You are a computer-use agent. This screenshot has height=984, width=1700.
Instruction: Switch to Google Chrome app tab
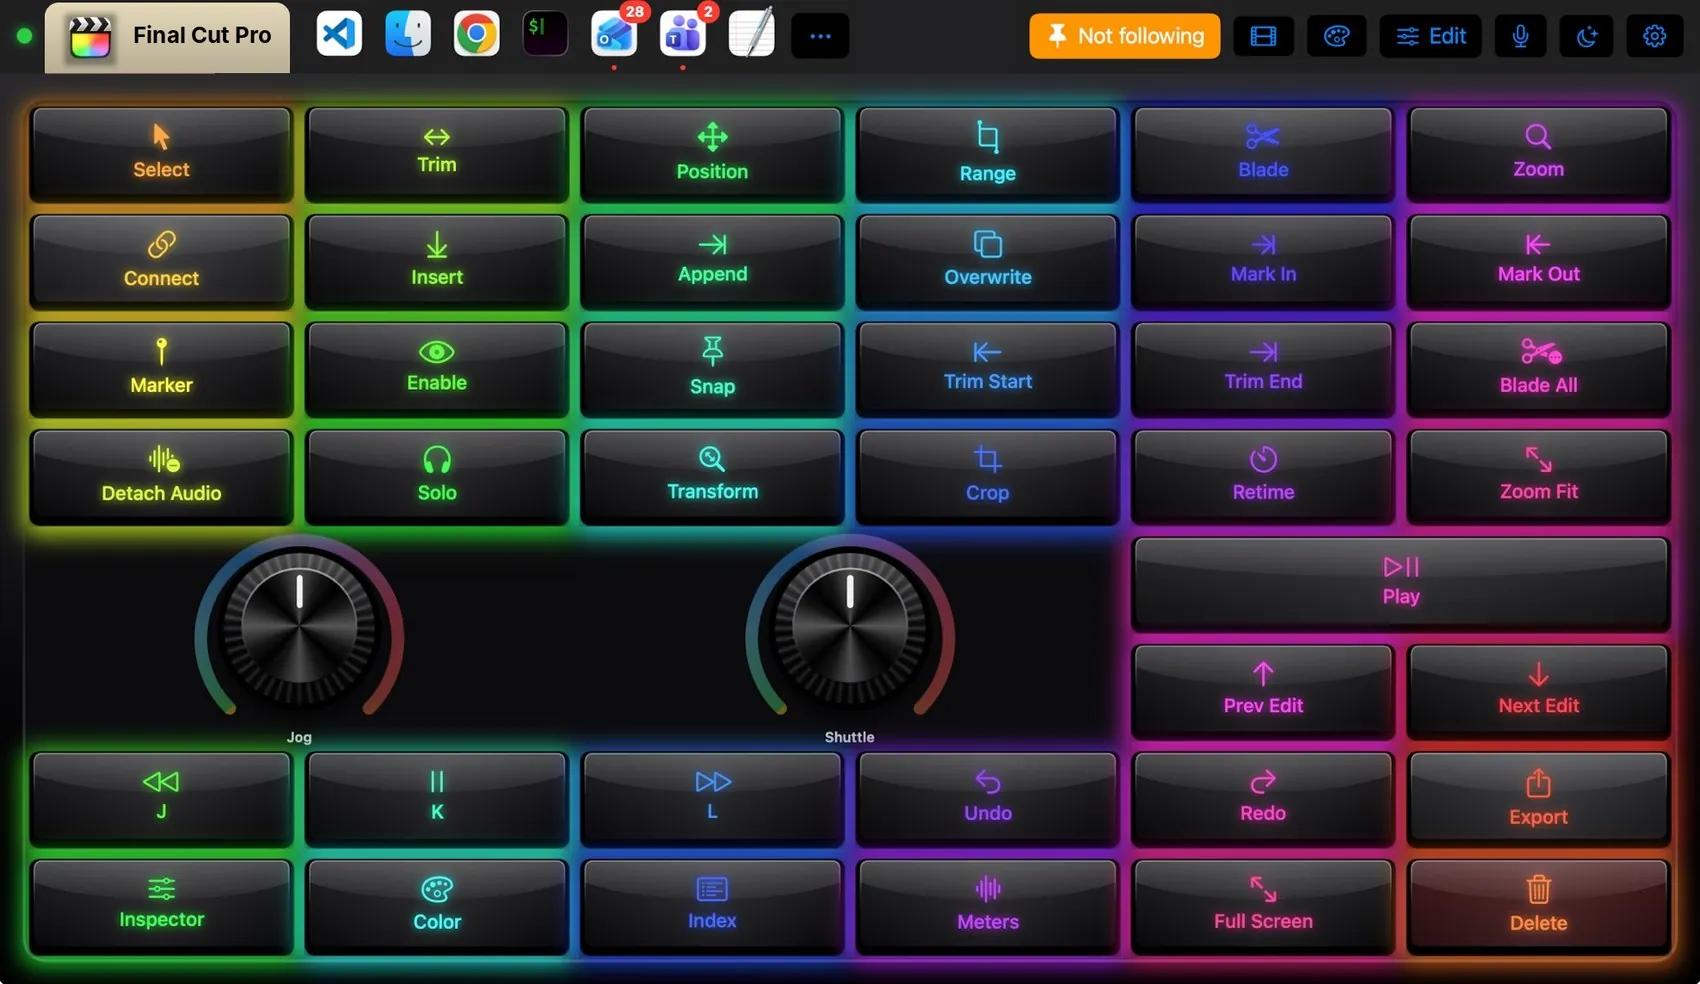(x=476, y=34)
